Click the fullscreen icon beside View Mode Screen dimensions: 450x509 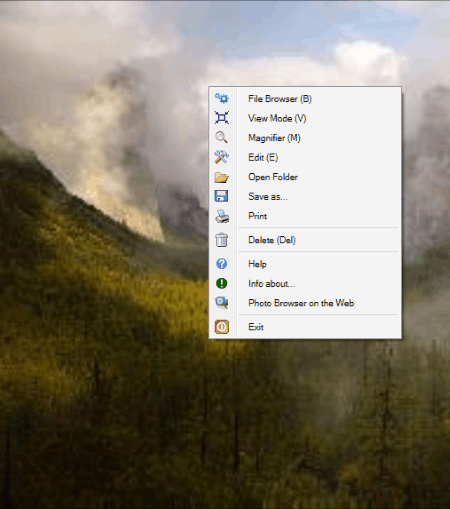click(x=222, y=118)
